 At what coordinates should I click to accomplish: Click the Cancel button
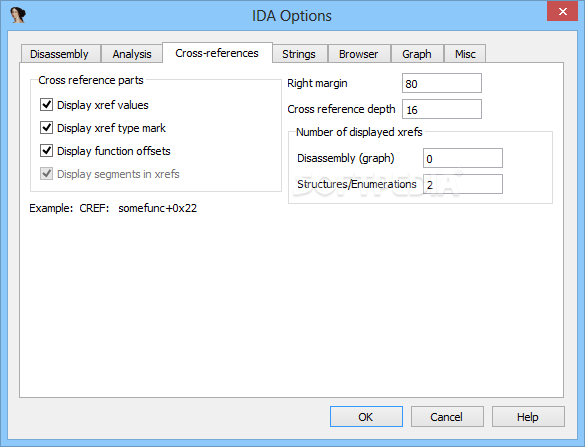click(447, 416)
